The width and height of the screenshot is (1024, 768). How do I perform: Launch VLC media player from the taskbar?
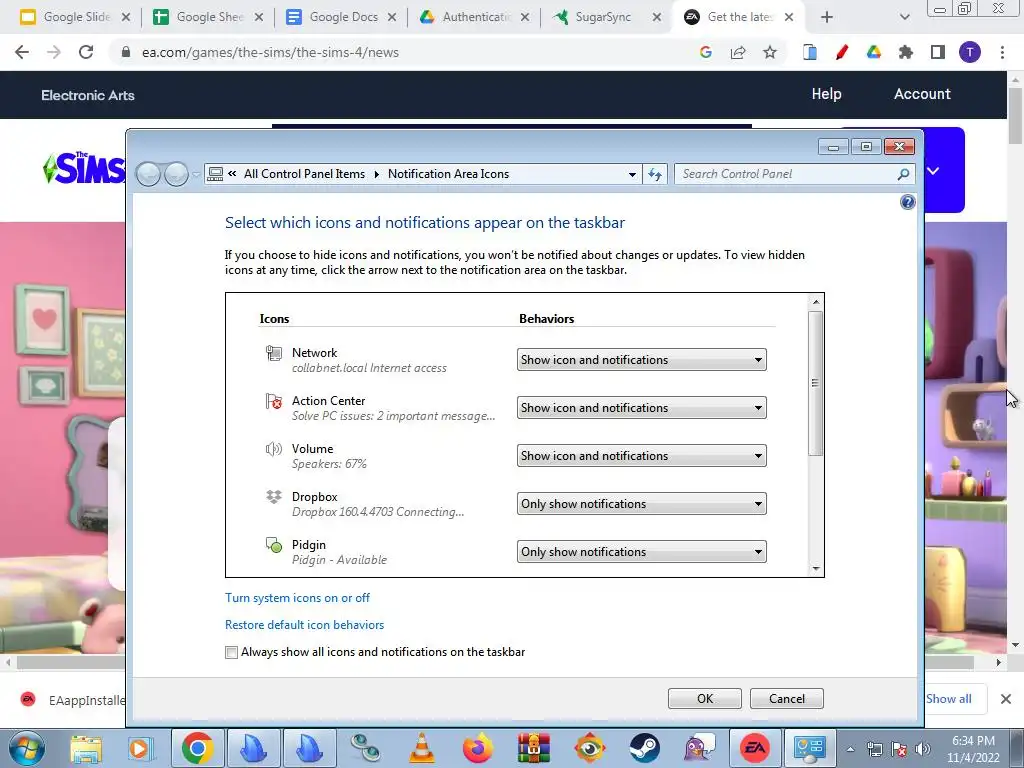click(x=422, y=748)
